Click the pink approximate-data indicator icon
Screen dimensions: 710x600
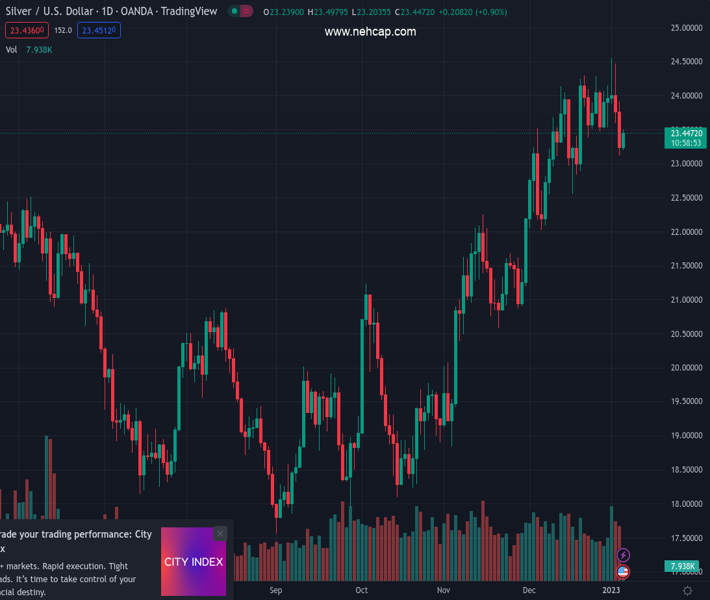point(246,11)
